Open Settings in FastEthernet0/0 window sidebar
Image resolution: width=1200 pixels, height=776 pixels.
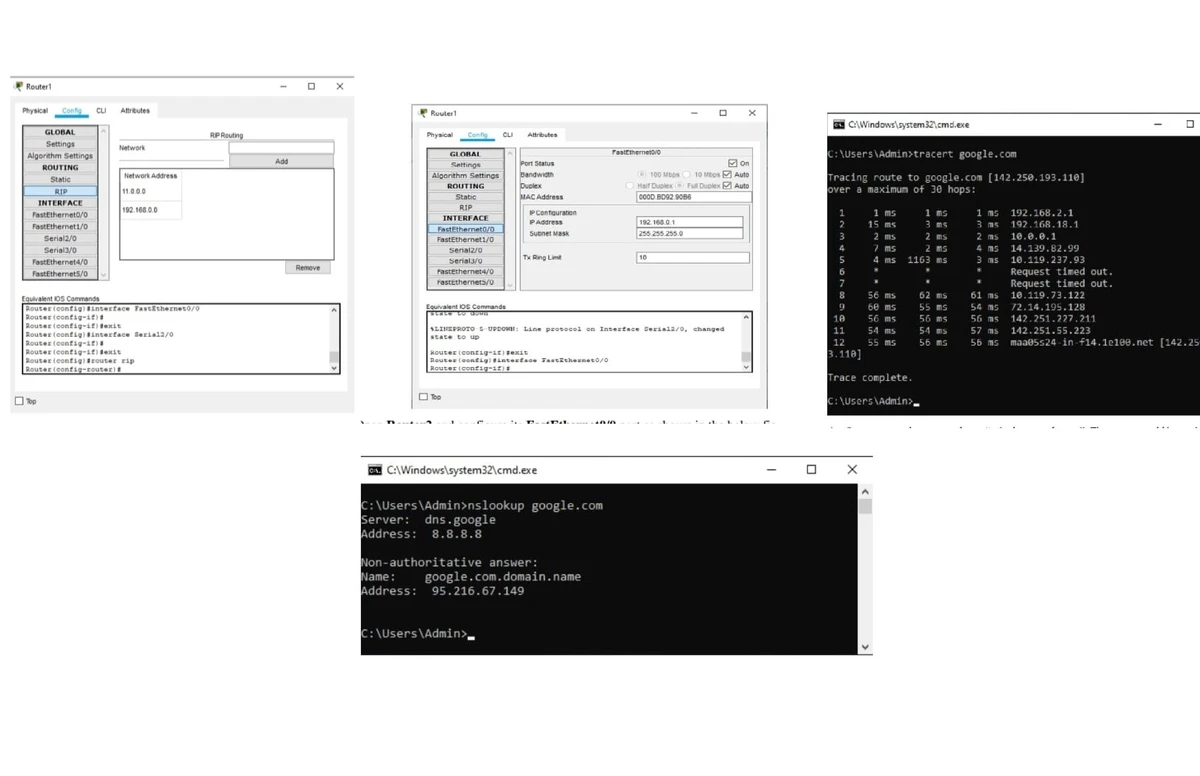point(465,165)
